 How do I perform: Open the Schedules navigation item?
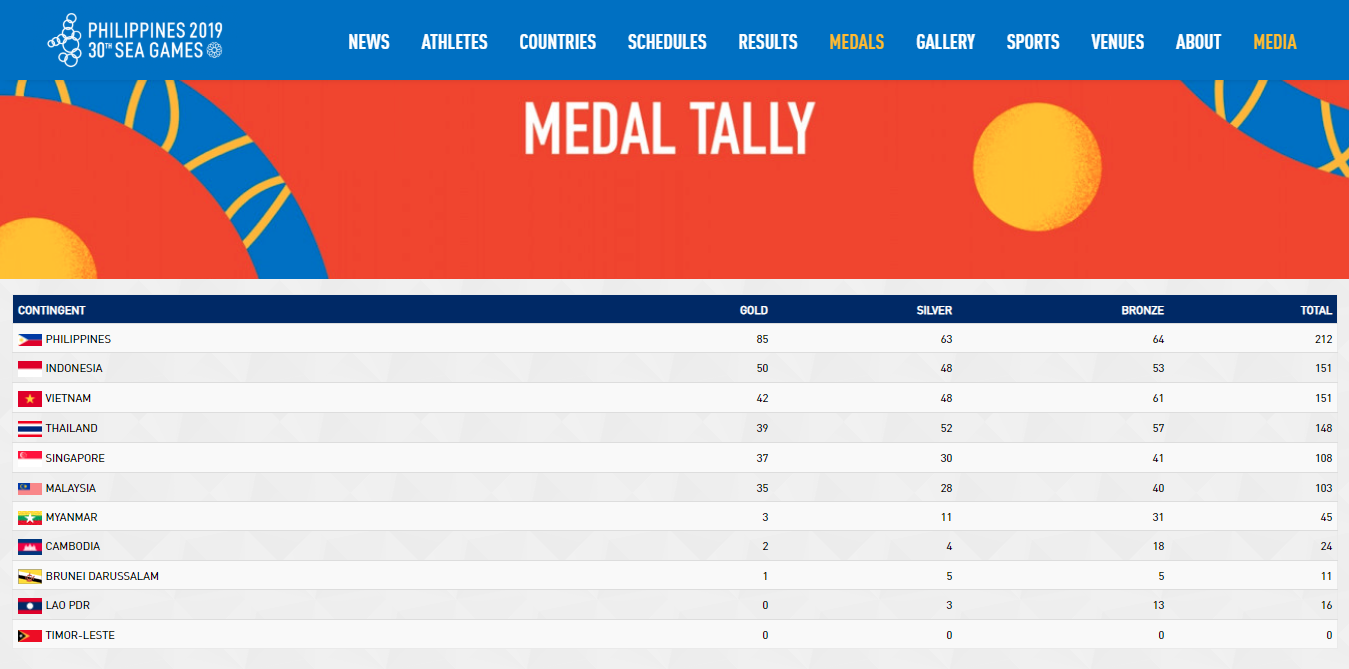click(x=667, y=42)
